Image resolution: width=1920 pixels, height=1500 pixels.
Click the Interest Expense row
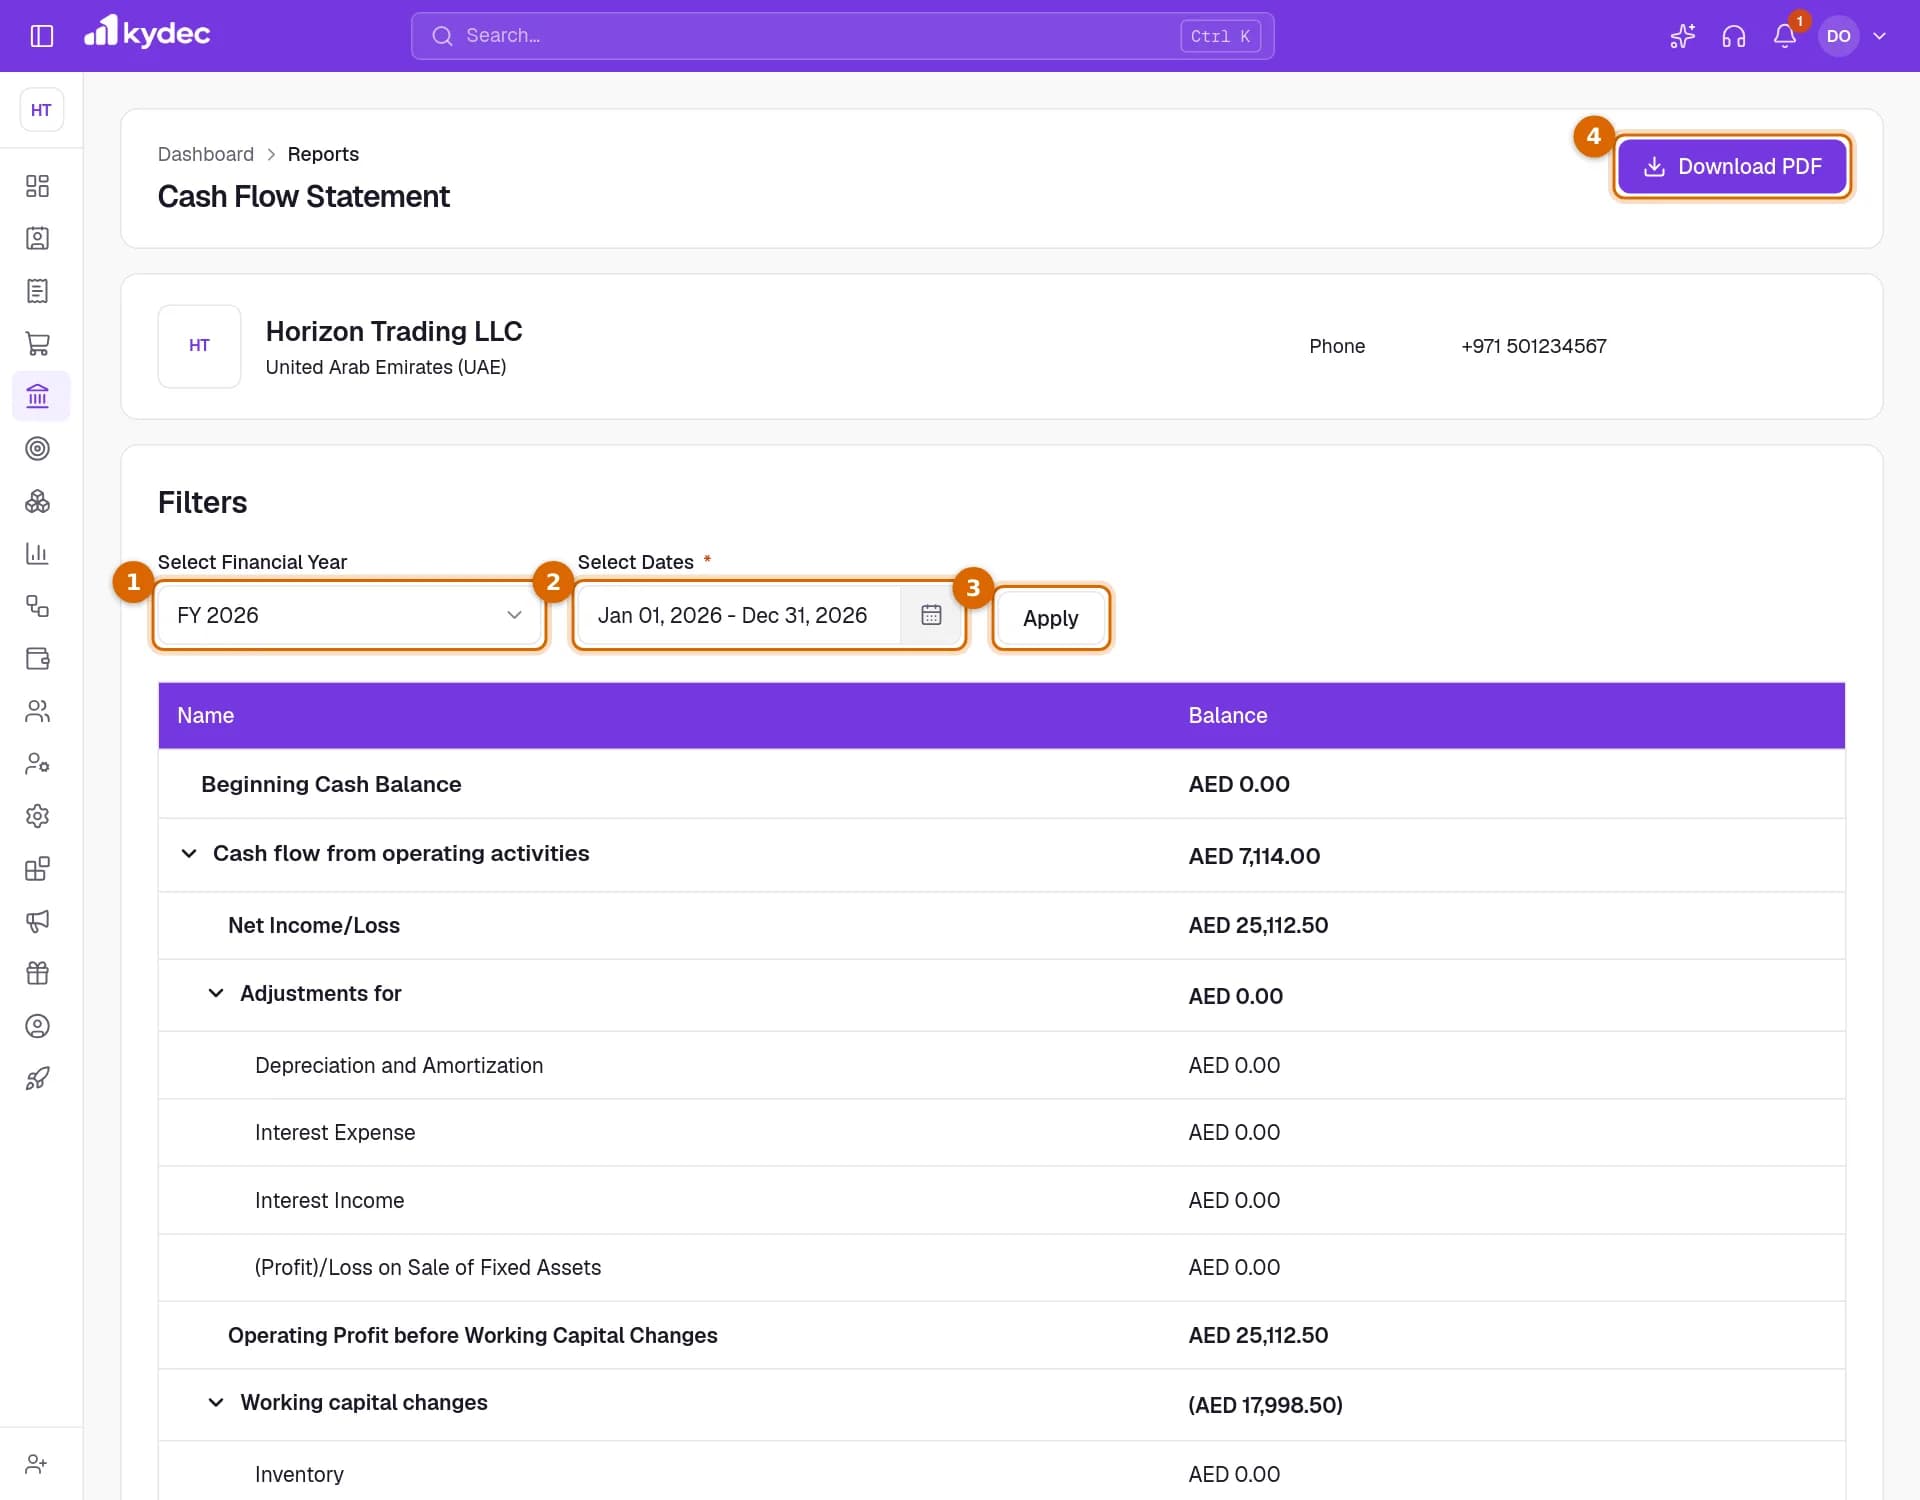tap(1001, 1132)
